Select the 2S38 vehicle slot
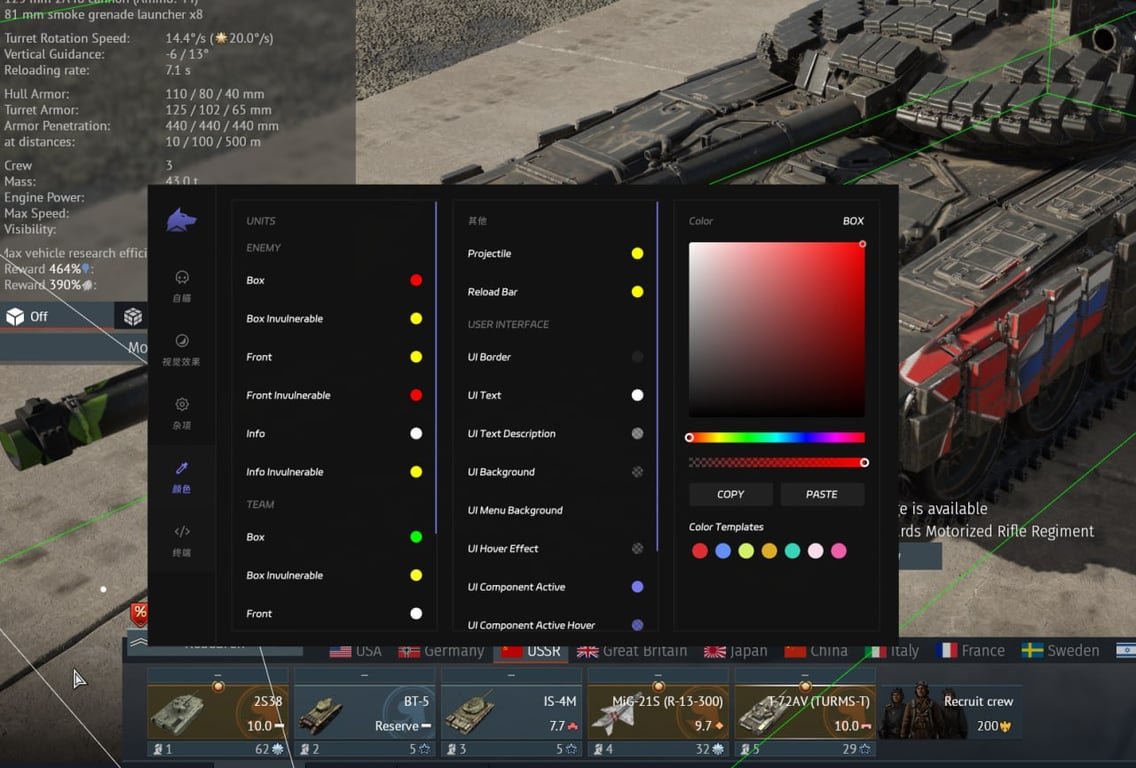The width and height of the screenshot is (1136, 768). [218, 713]
